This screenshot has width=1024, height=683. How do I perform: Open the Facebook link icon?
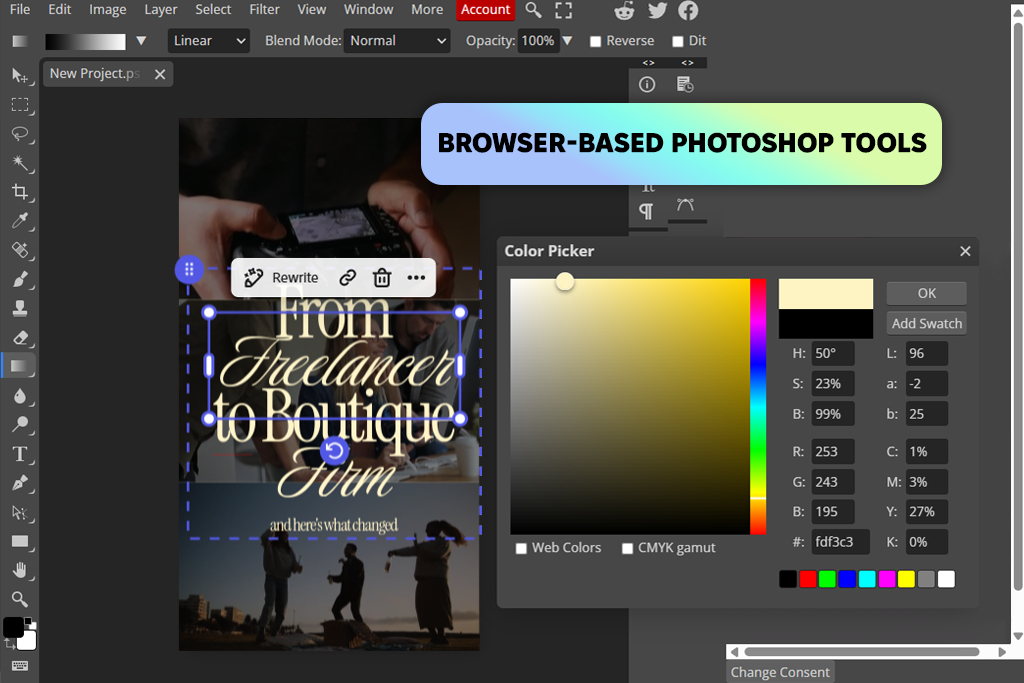(x=688, y=10)
